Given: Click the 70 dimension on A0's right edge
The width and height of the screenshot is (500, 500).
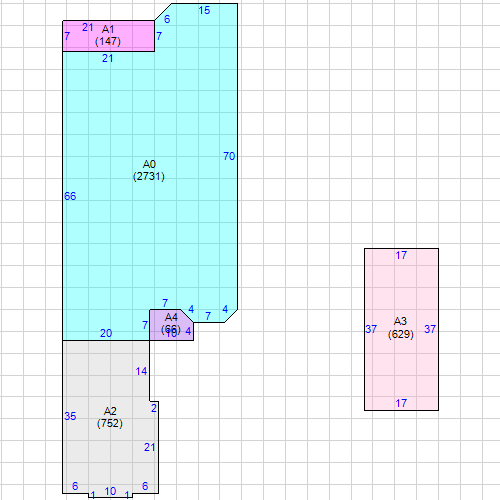Looking at the screenshot, I should click(x=229, y=156).
